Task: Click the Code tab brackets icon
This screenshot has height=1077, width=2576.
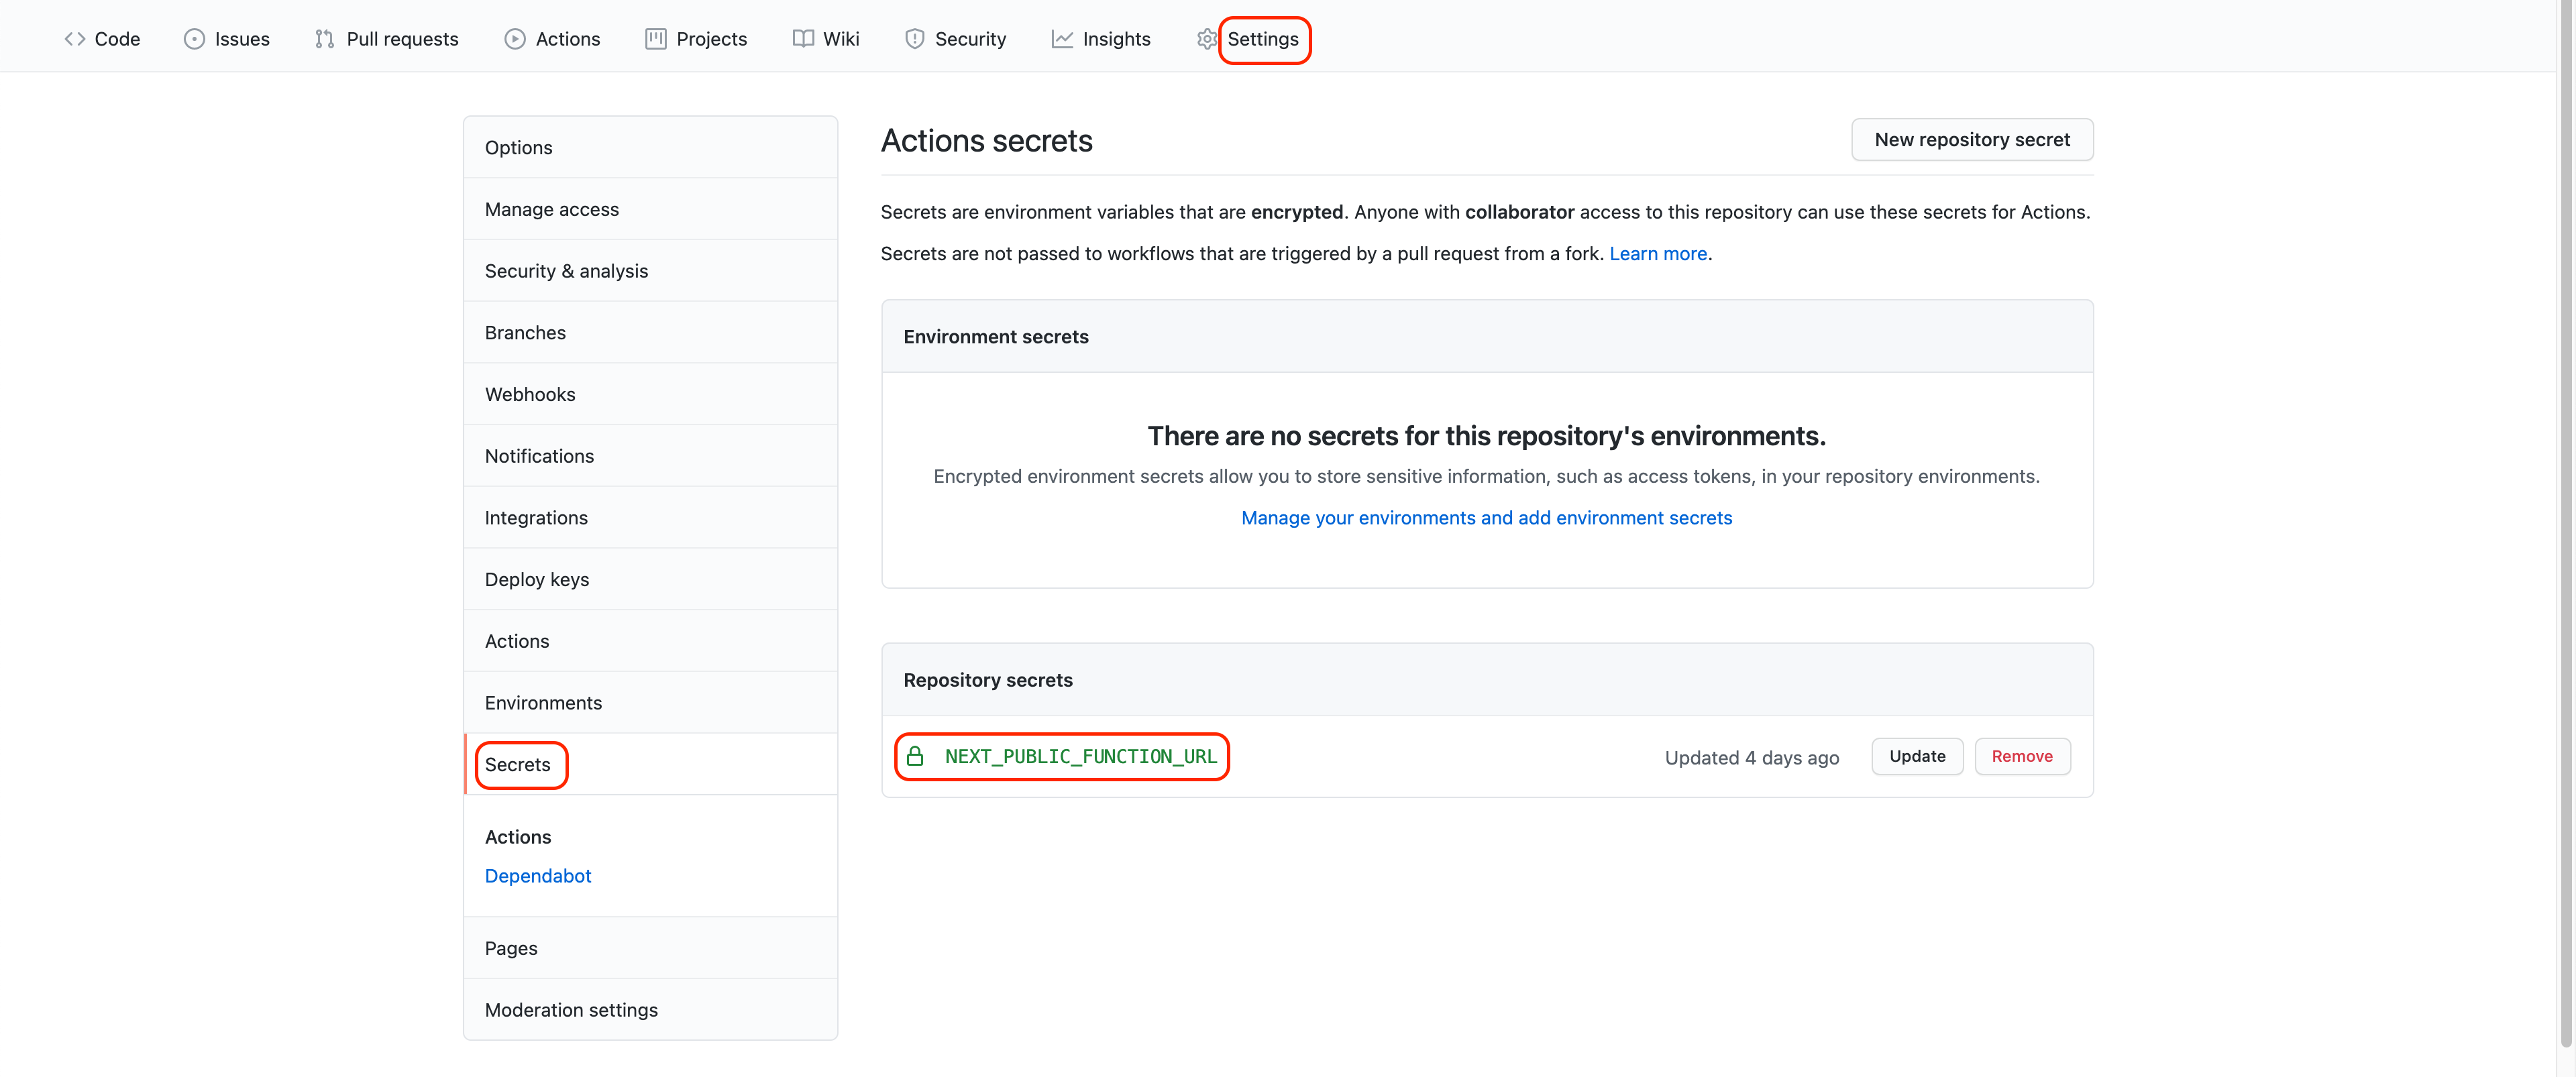Action: coord(74,39)
